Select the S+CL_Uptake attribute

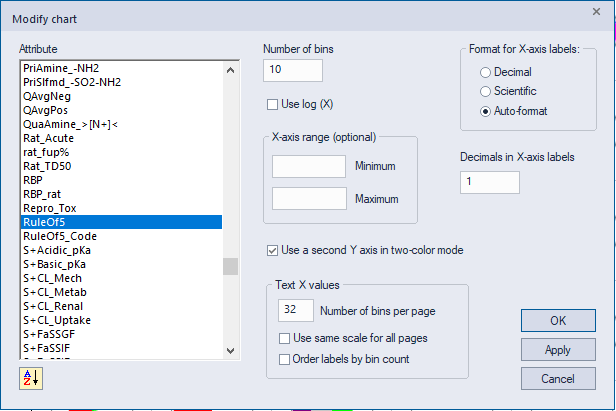point(121,320)
